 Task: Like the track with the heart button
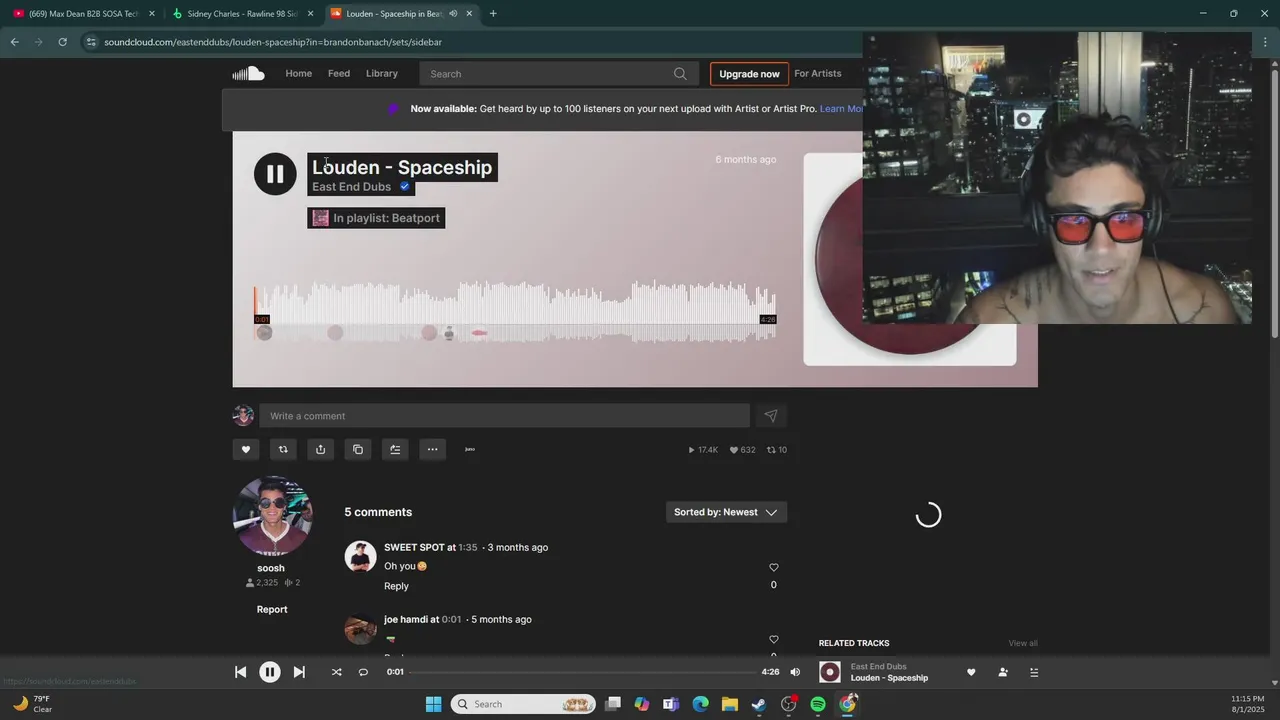pyautogui.click(x=246, y=449)
